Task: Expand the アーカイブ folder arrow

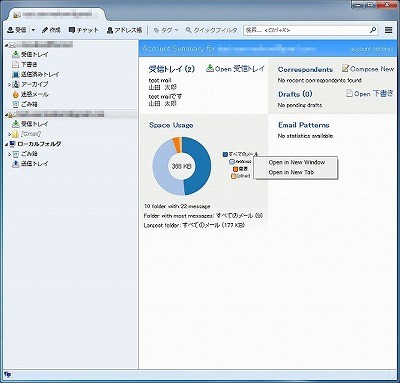Action: coord(9,85)
